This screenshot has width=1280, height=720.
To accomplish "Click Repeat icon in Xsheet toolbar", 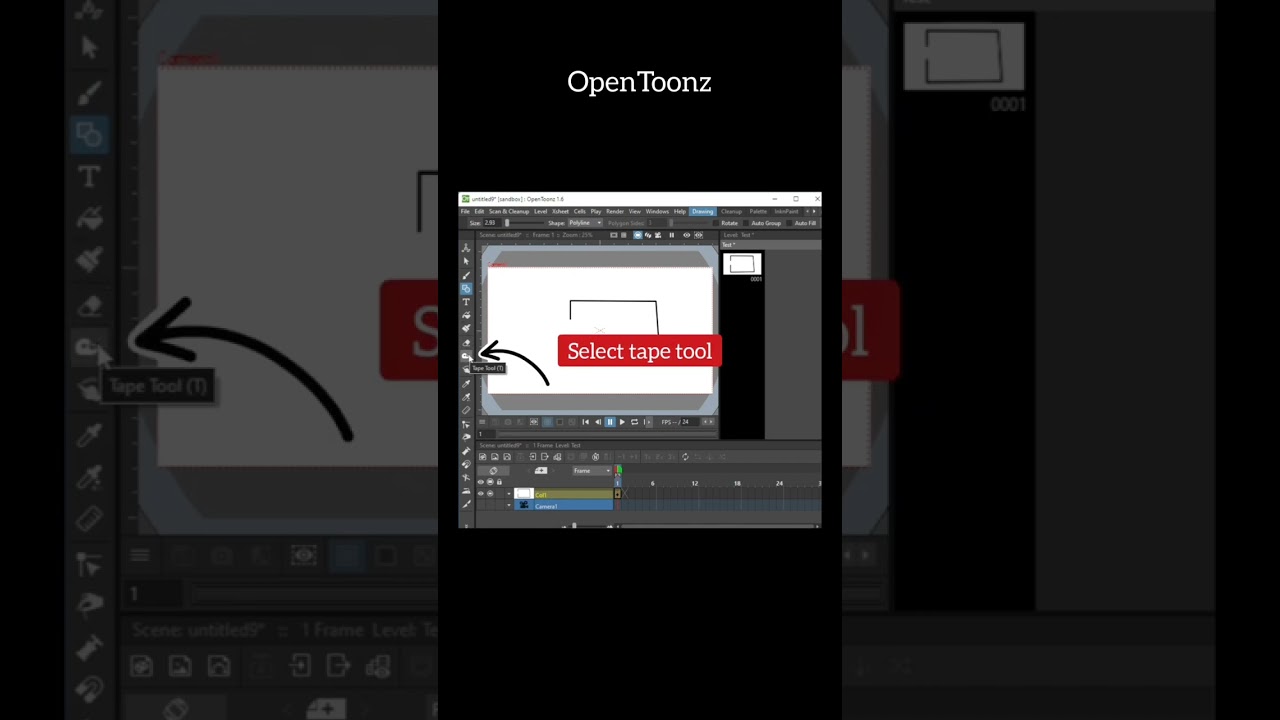I will 685,457.
